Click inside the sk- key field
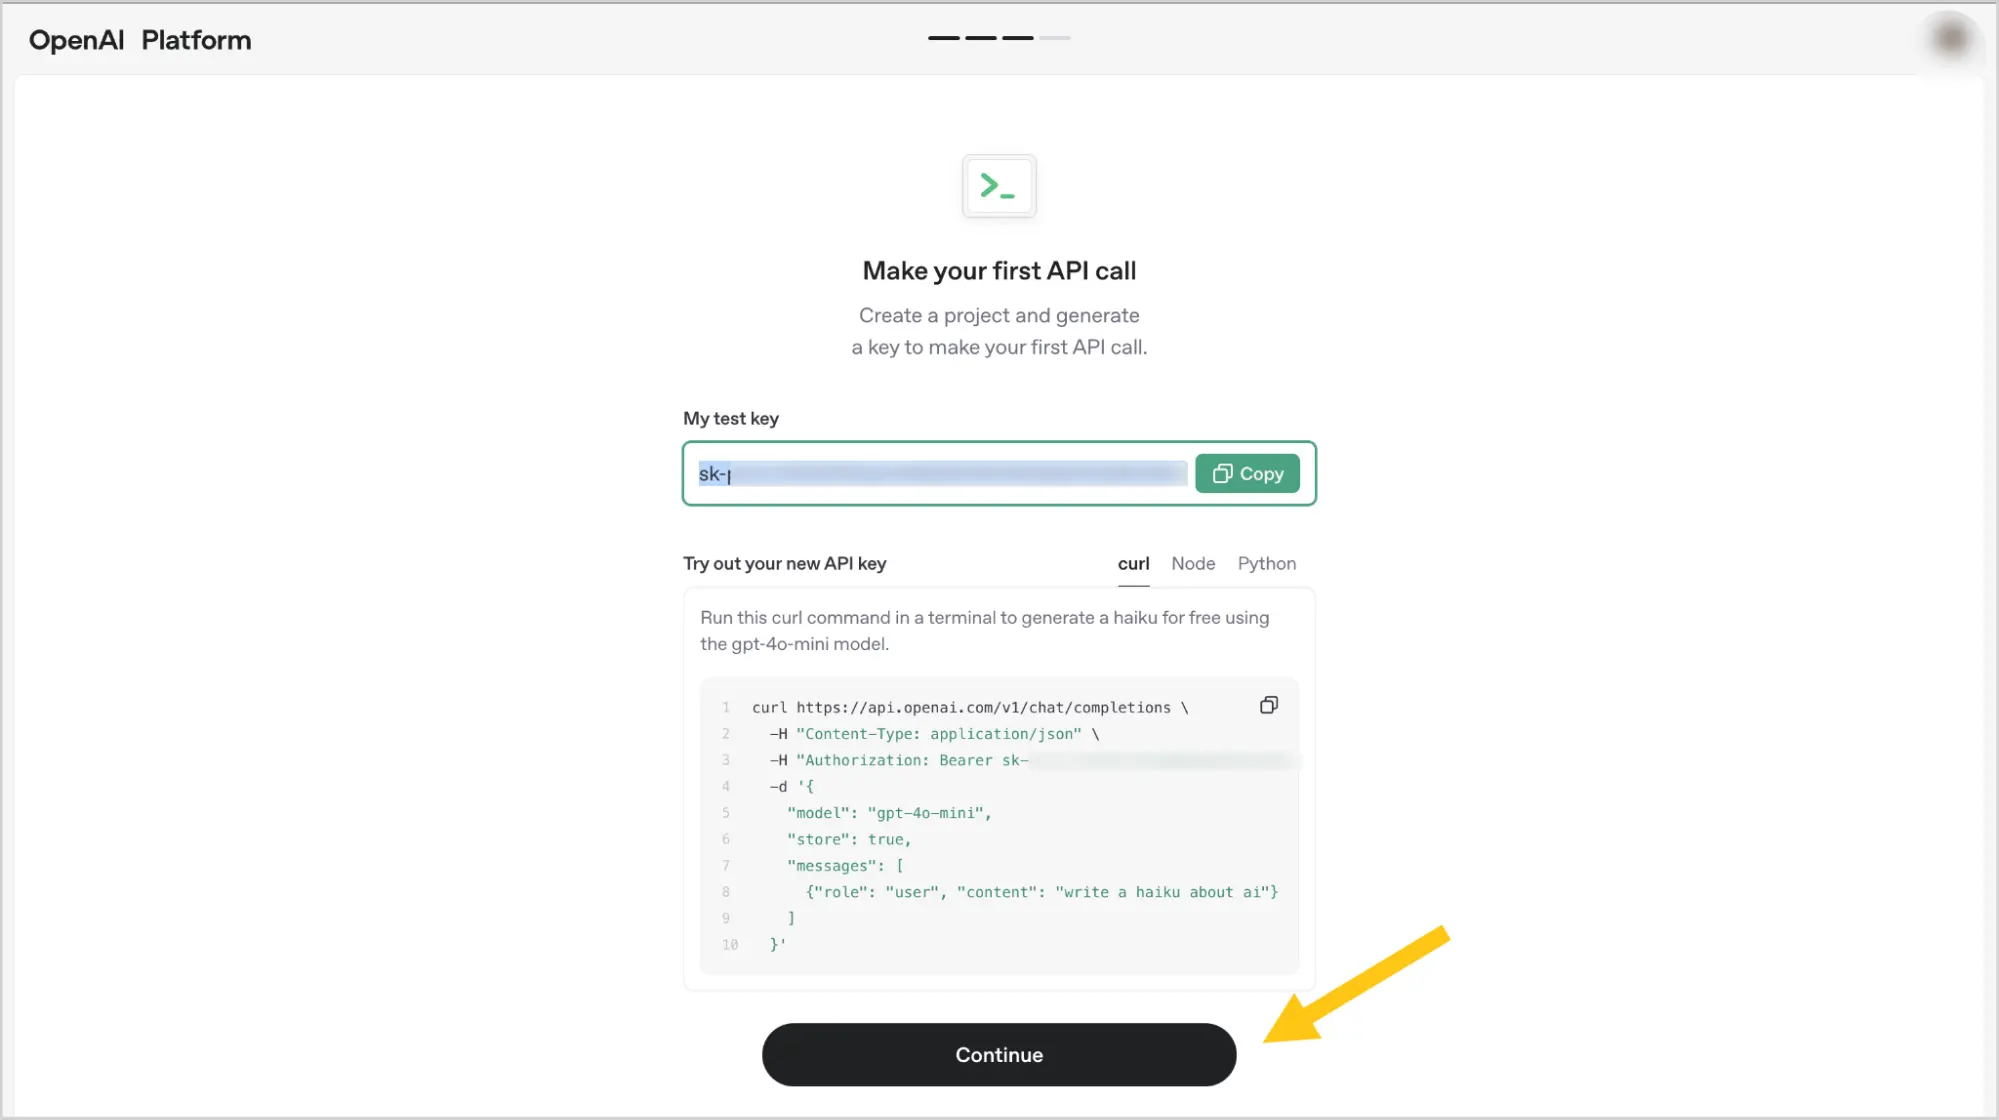This screenshot has width=1999, height=1120. click(x=940, y=473)
